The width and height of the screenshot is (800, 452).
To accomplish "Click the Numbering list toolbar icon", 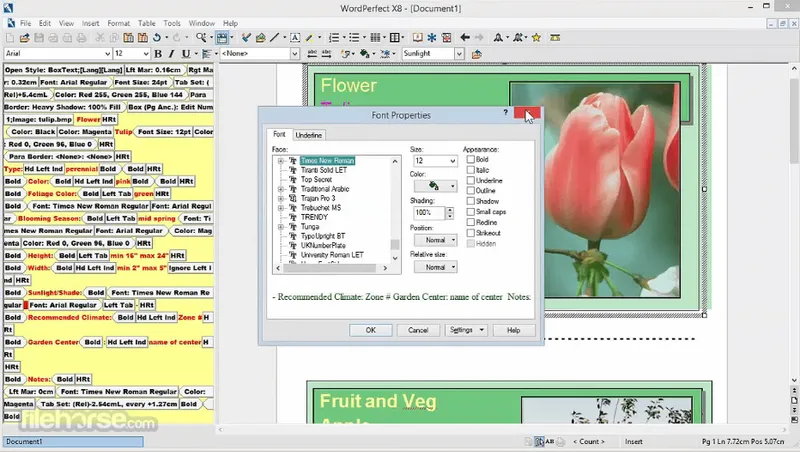I will 334,38.
